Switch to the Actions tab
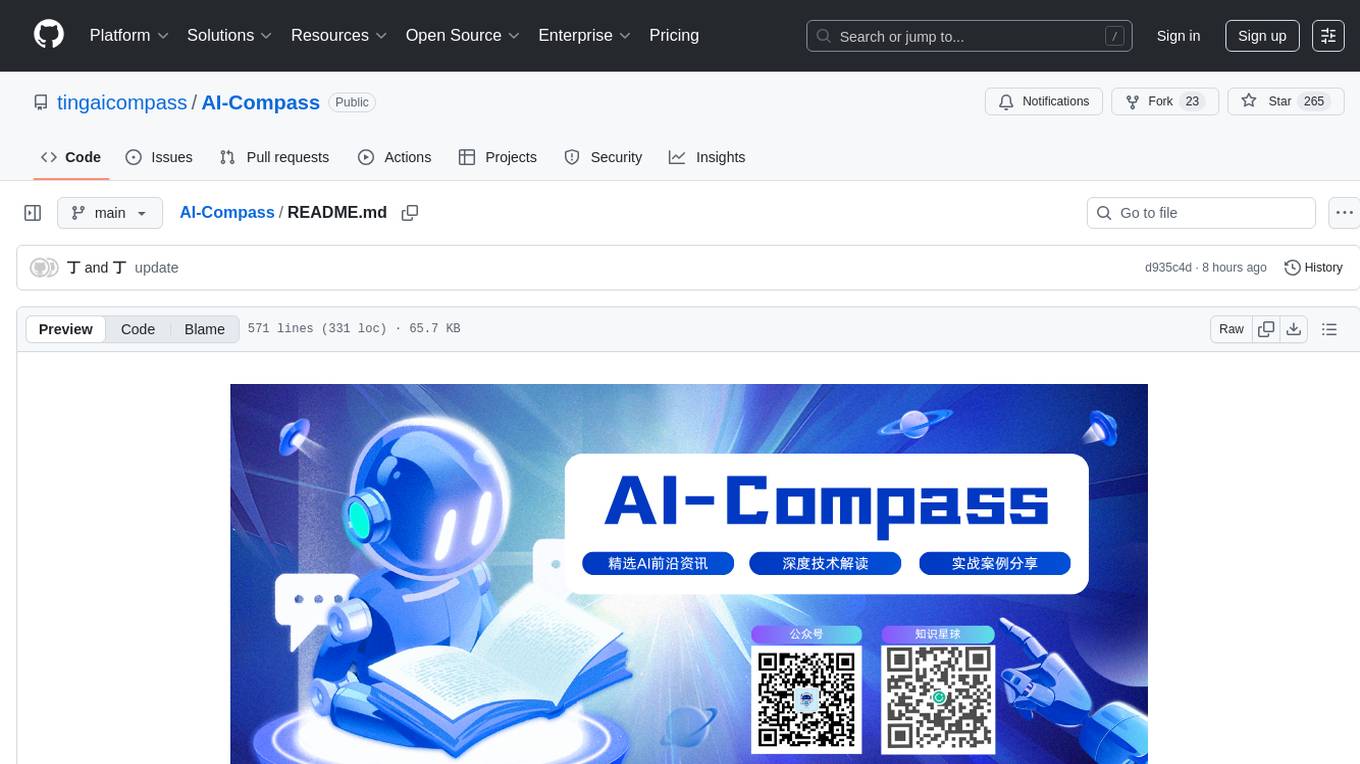 [394, 157]
